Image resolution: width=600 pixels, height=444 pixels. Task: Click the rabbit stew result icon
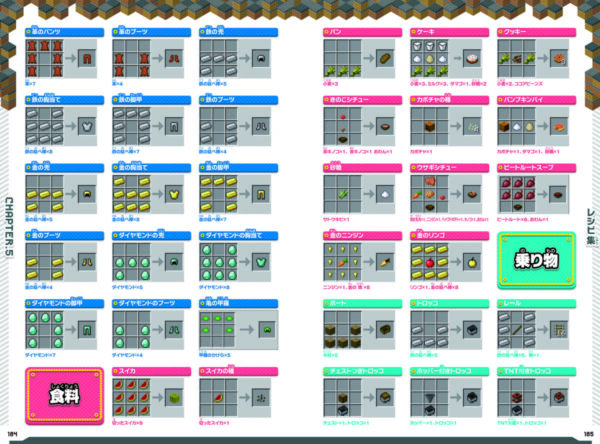click(x=471, y=194)
